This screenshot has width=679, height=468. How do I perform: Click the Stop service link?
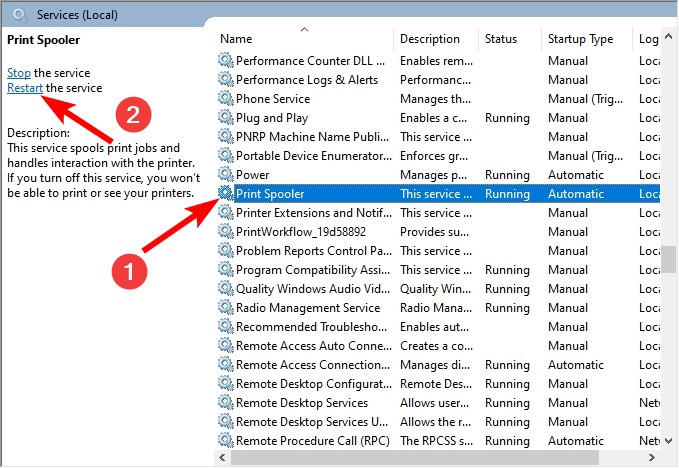19,73
